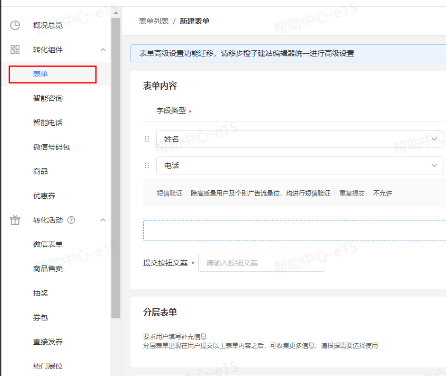
Task: Click the sidebar scrollbar up arrow
Action: [x=116, y=13]
